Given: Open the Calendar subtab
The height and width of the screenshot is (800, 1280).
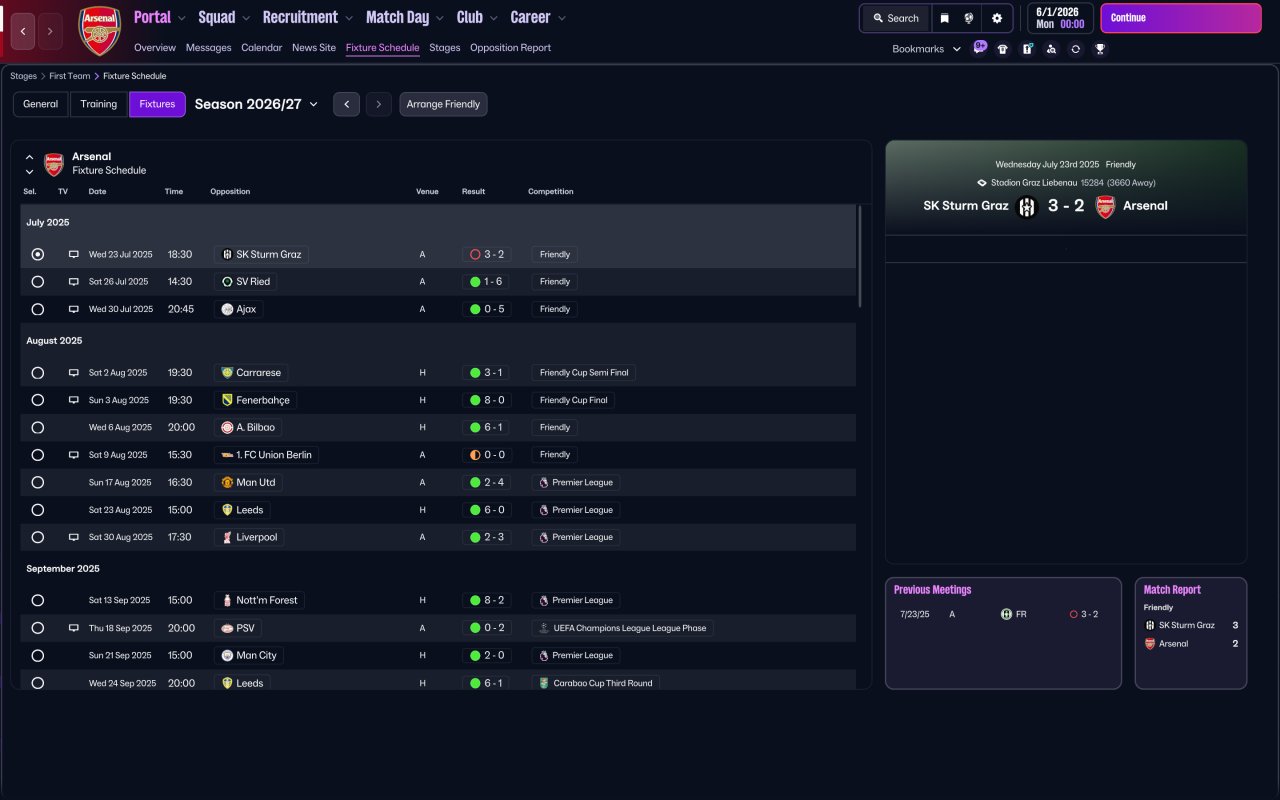Looking at the screenshot, I should (x=262, y=48).
